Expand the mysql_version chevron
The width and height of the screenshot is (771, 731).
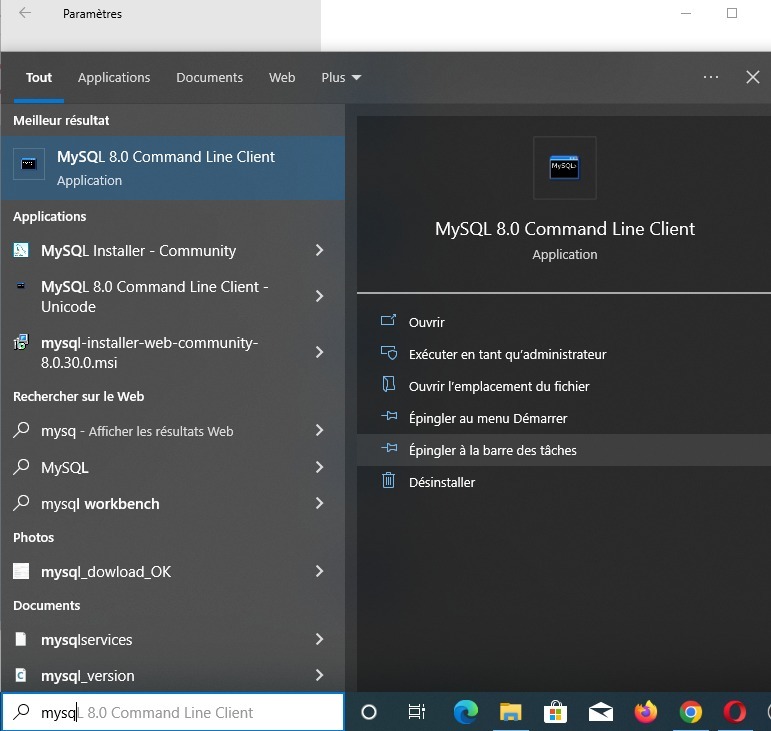click(x=320, y=675)
